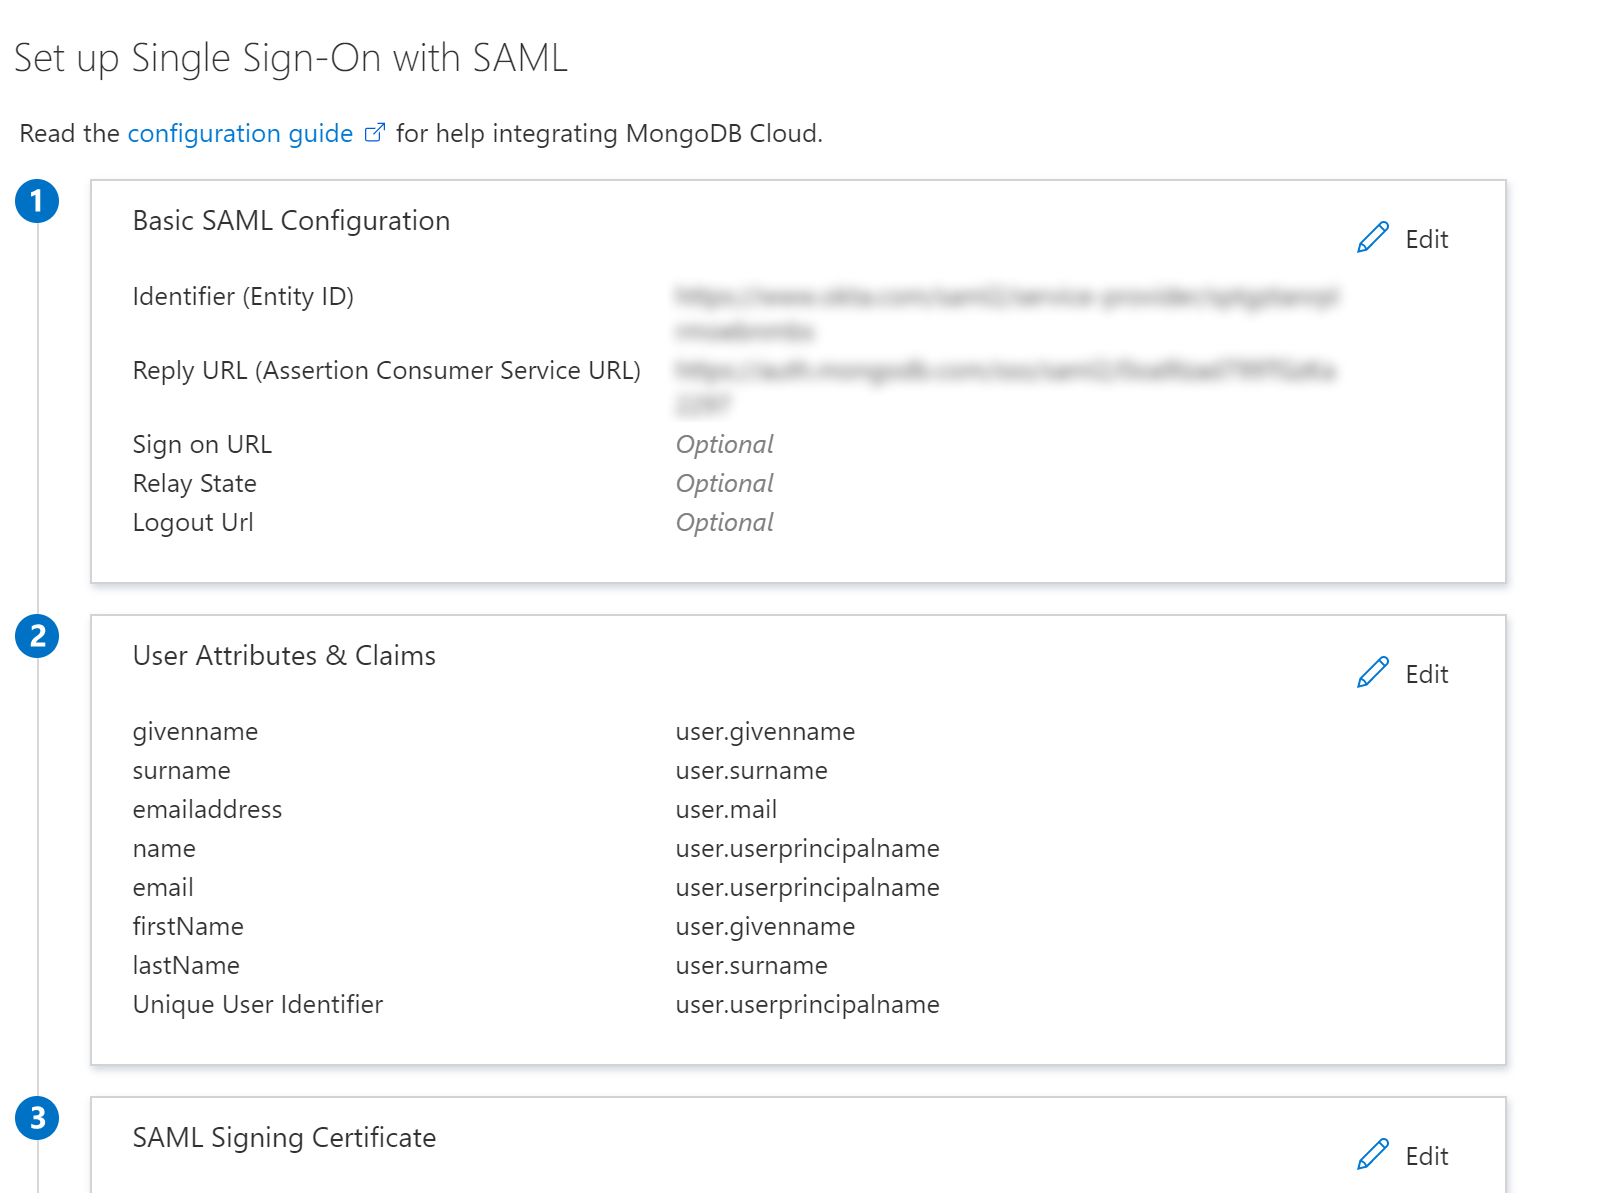Viewport: 1600px width, 1200px height.
Task: Click the Relay State Optional value
Action: [724, 483]
